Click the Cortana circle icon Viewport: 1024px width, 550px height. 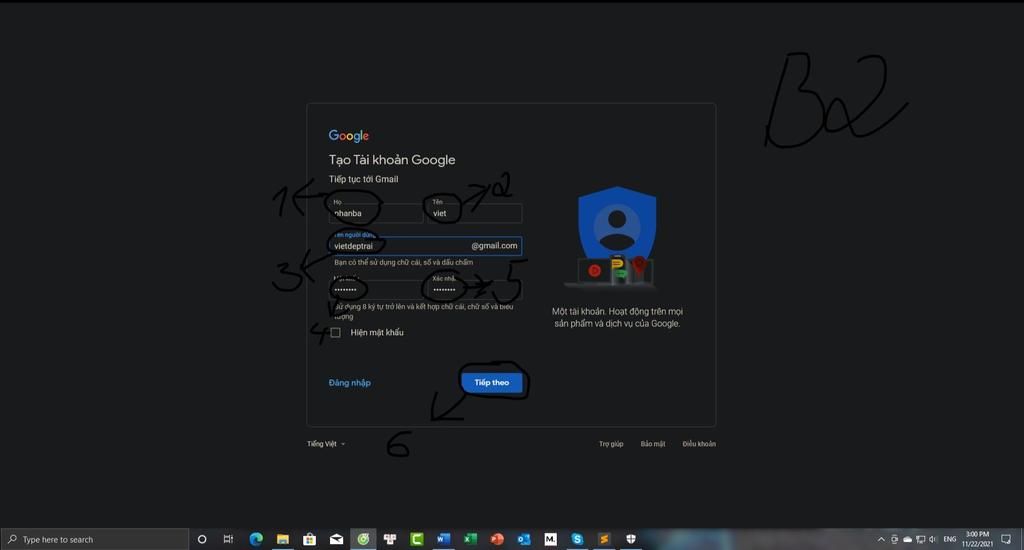point(202,539)
